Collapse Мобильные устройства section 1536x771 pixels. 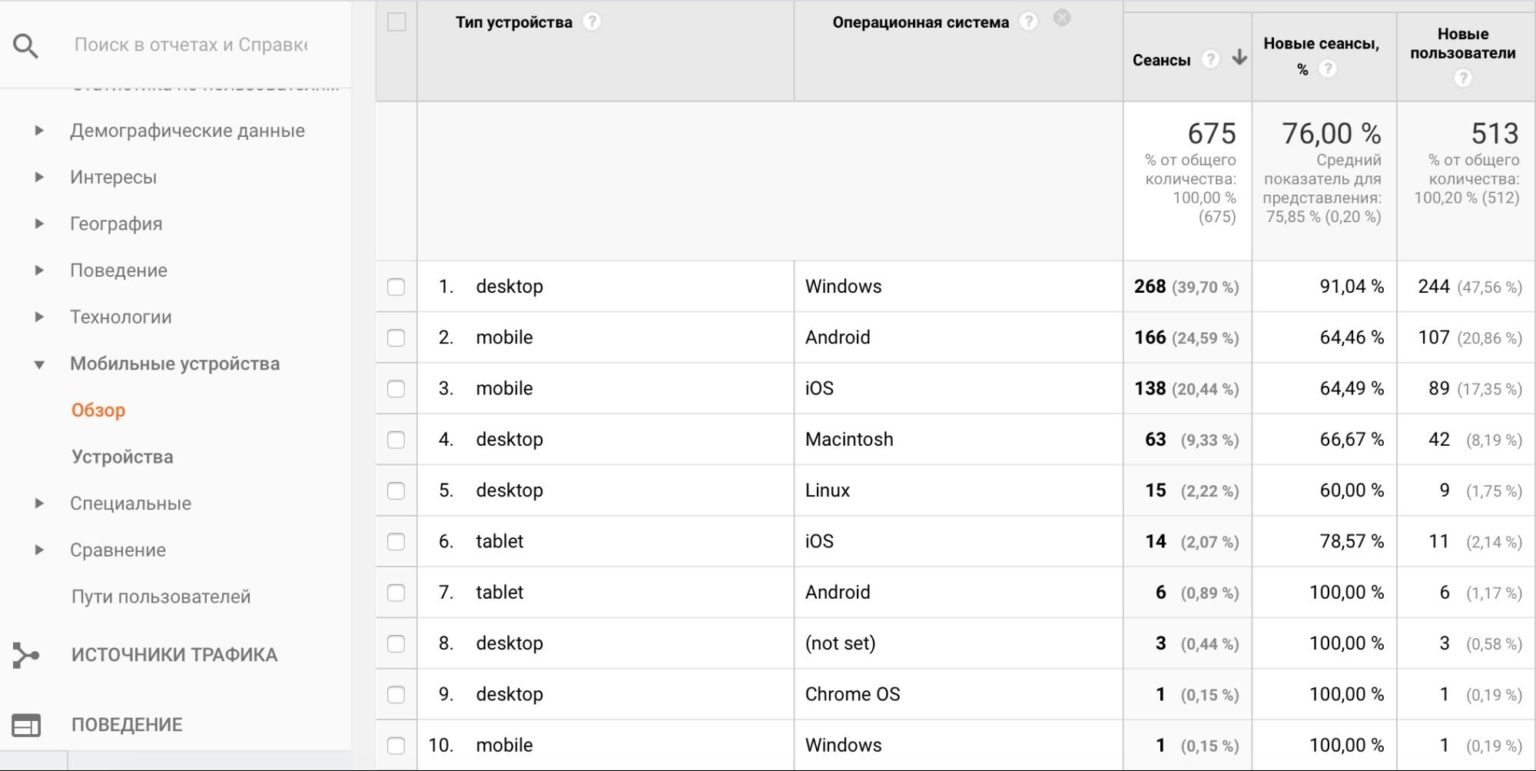click(40, 364)
